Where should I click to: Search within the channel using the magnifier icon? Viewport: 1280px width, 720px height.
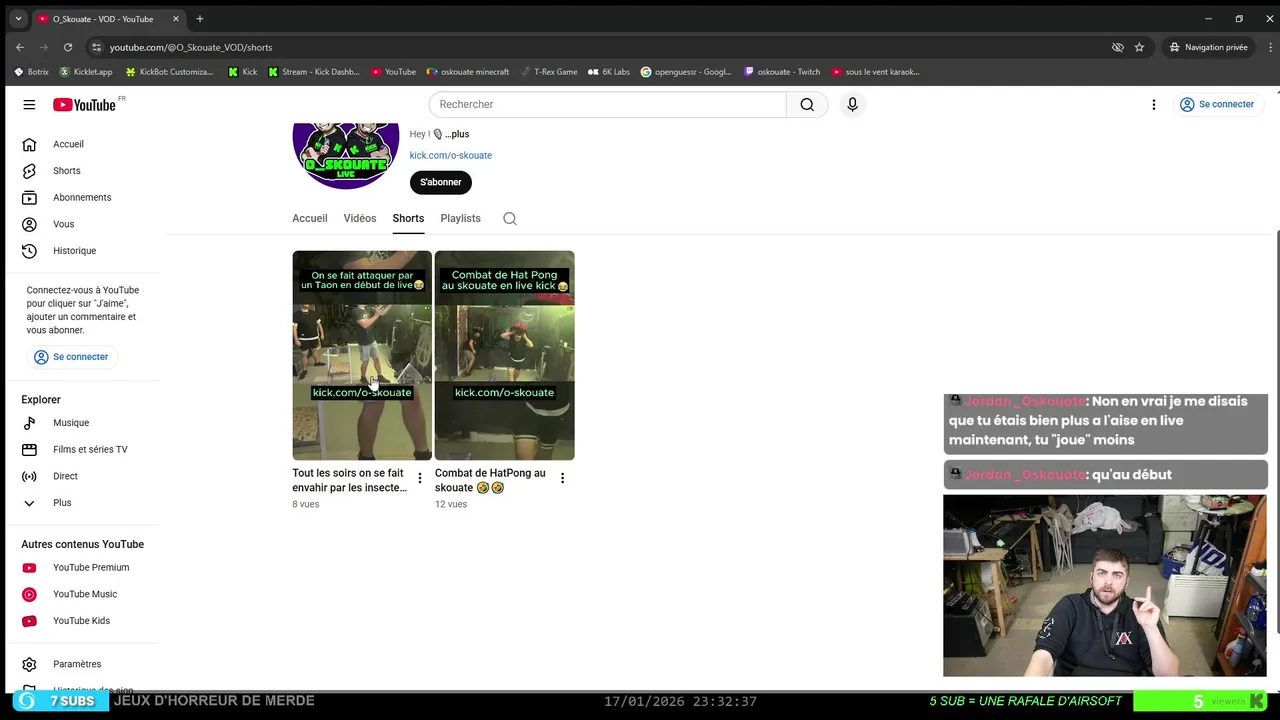point(510,218)
